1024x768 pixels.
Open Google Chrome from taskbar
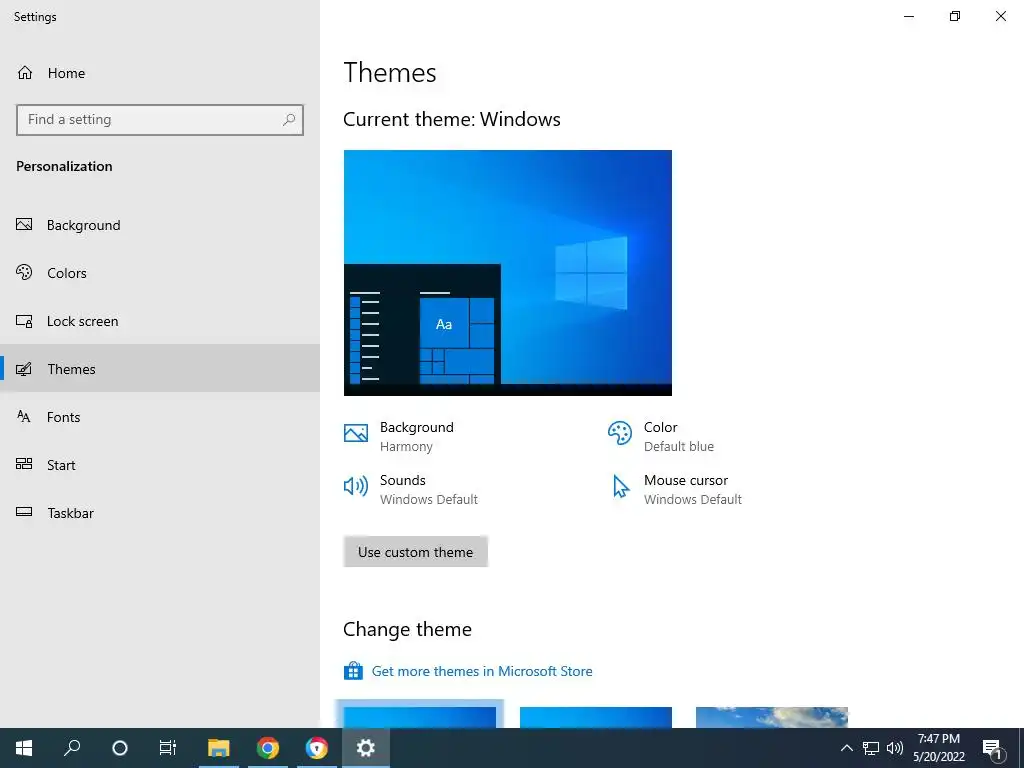[x=268, y=748]
